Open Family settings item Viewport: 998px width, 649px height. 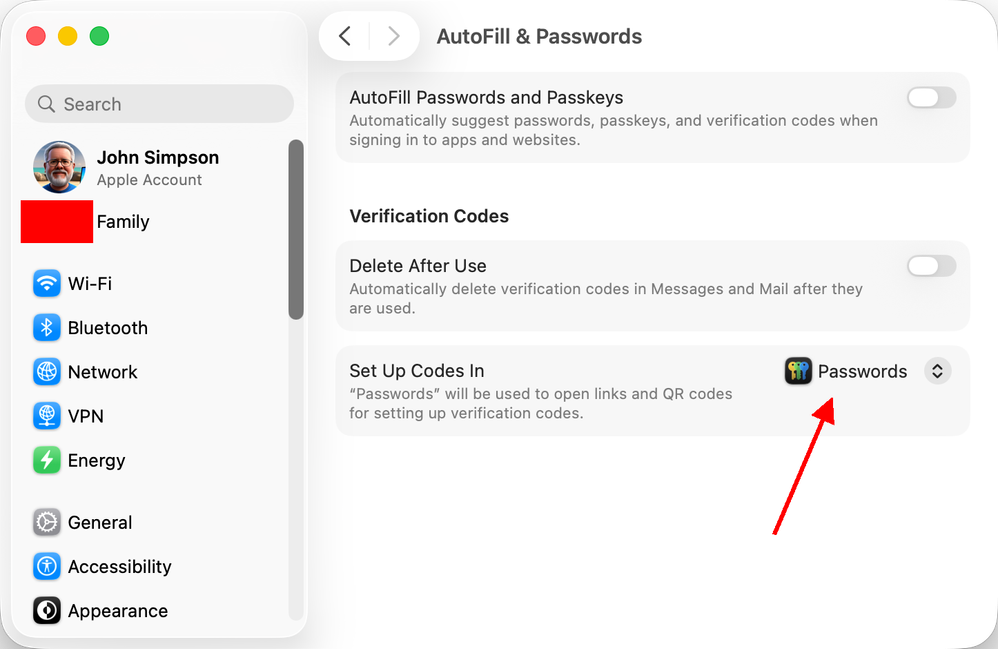point(123,222)
